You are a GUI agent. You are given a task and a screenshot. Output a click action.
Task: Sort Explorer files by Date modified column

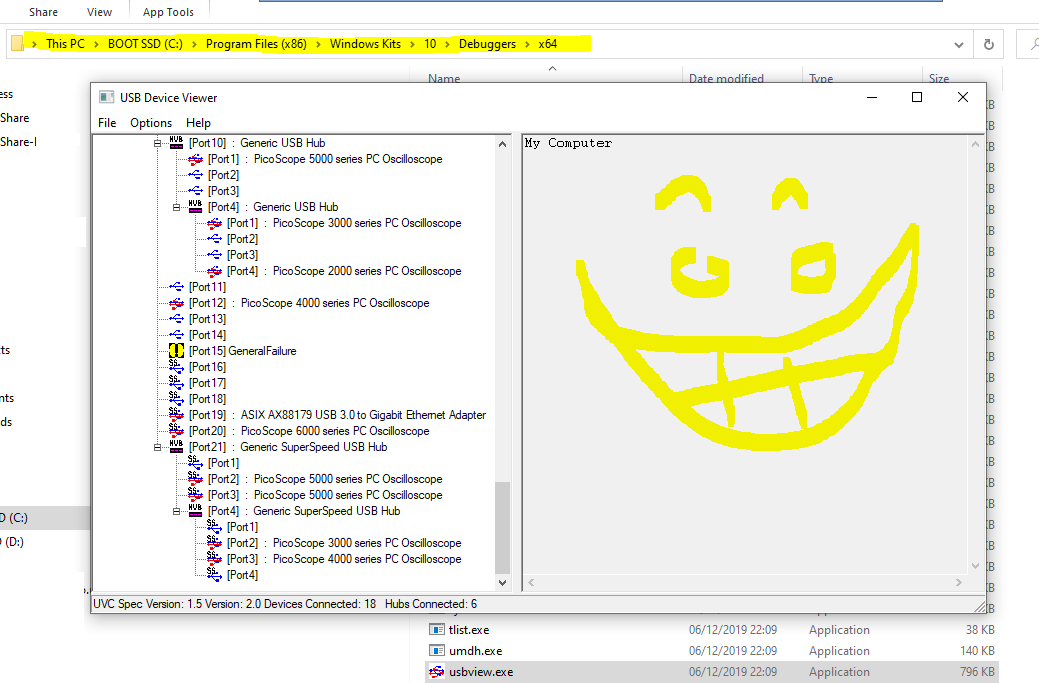[726, 78]
